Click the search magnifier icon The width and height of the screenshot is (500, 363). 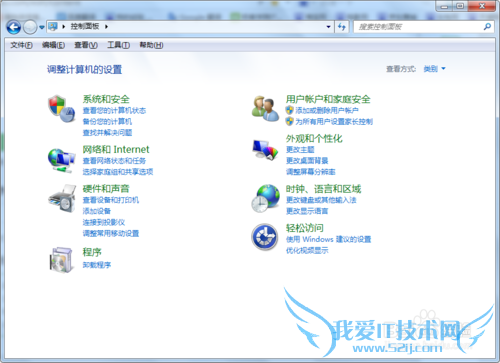tap(487, 27)
